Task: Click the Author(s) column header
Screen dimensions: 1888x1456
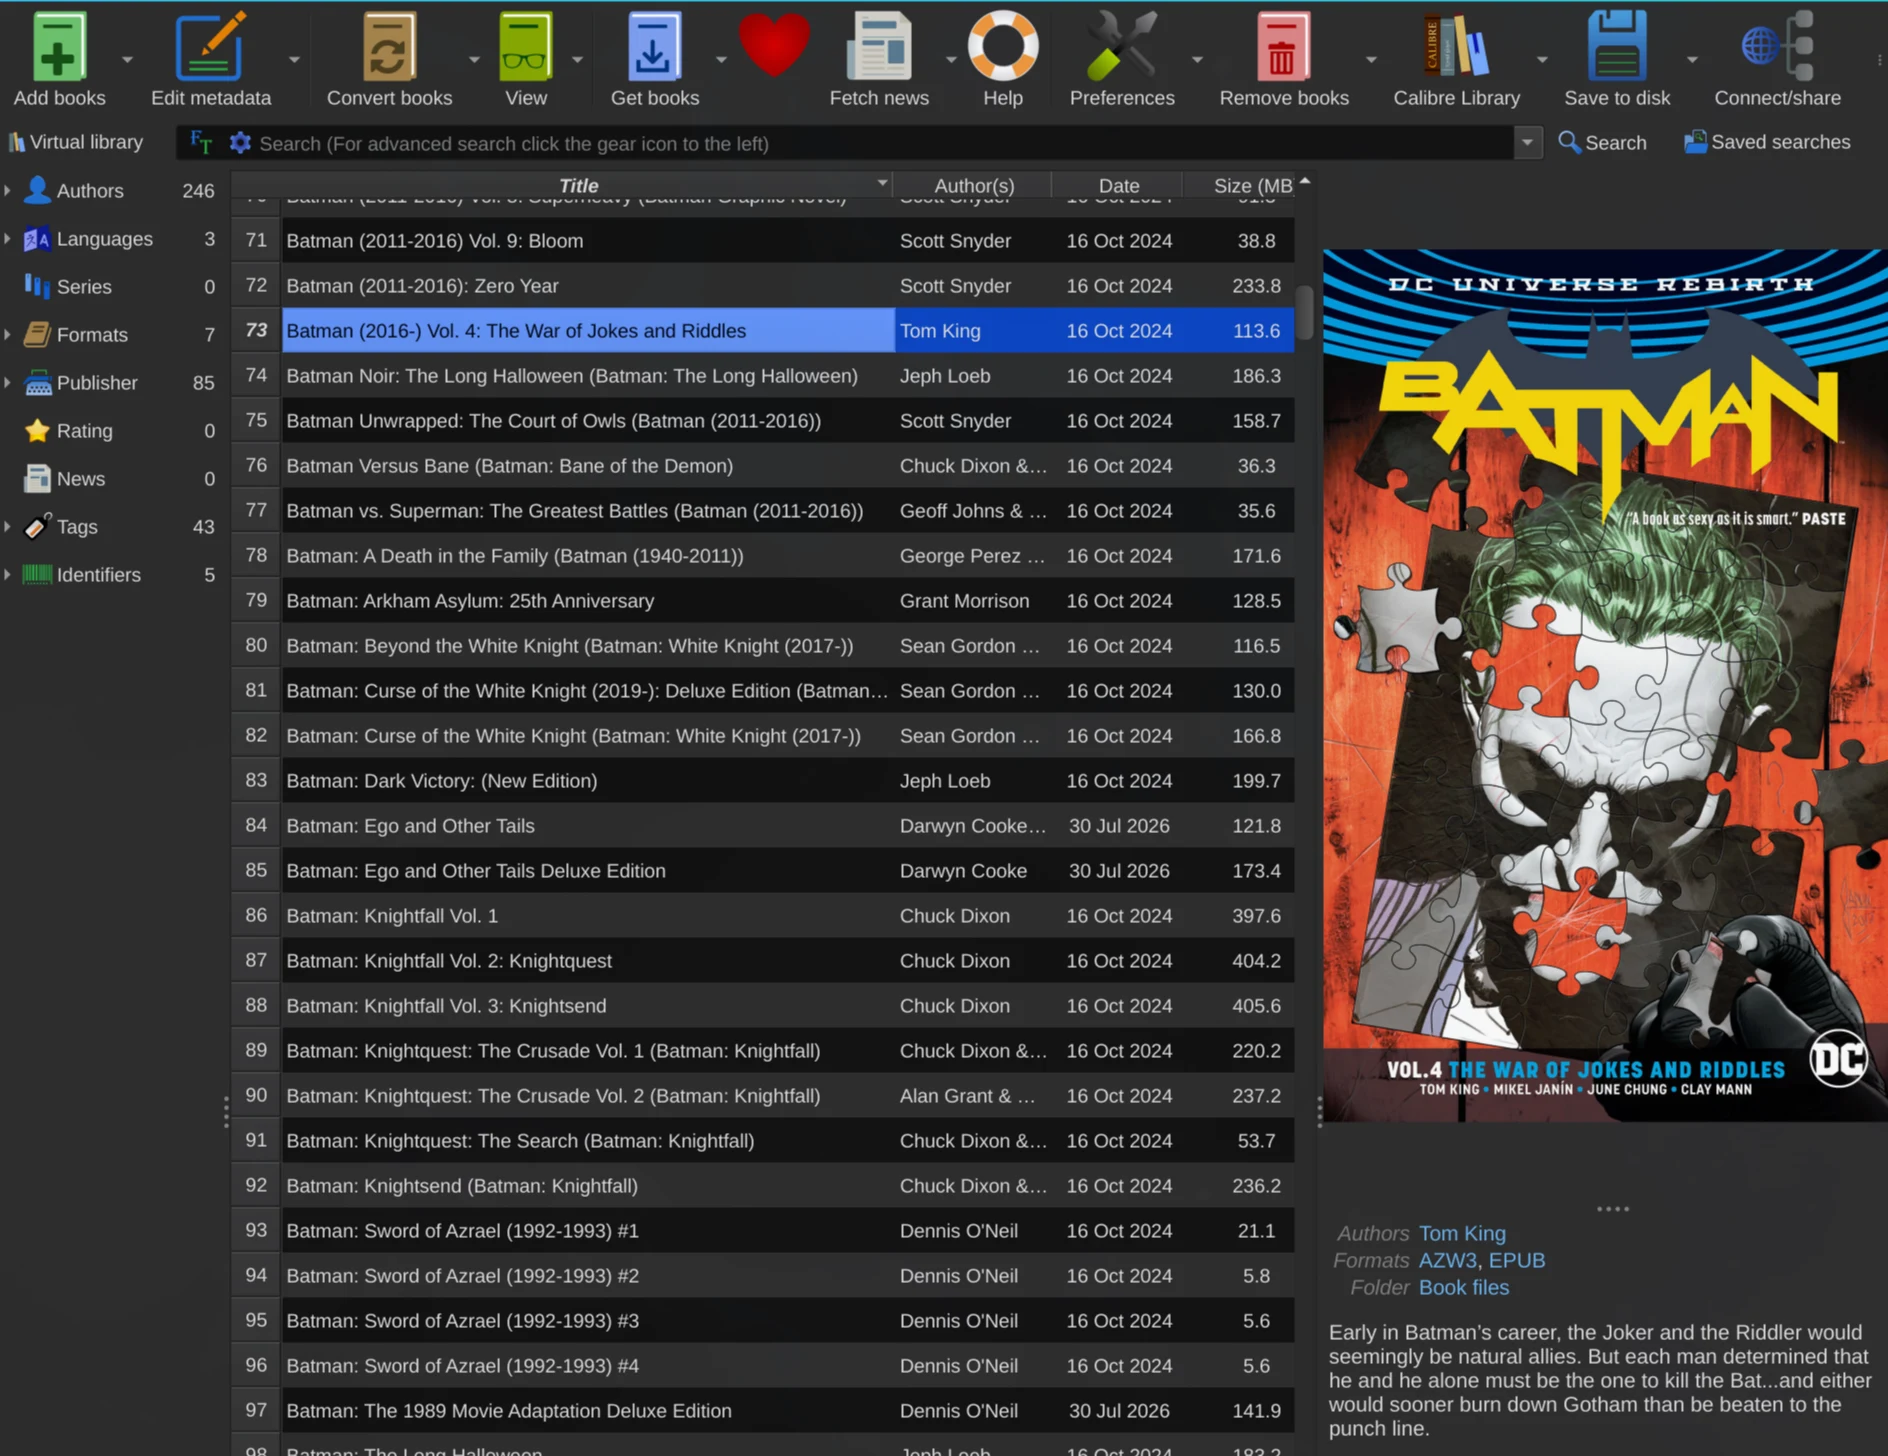Action: (x=973, y=185)
